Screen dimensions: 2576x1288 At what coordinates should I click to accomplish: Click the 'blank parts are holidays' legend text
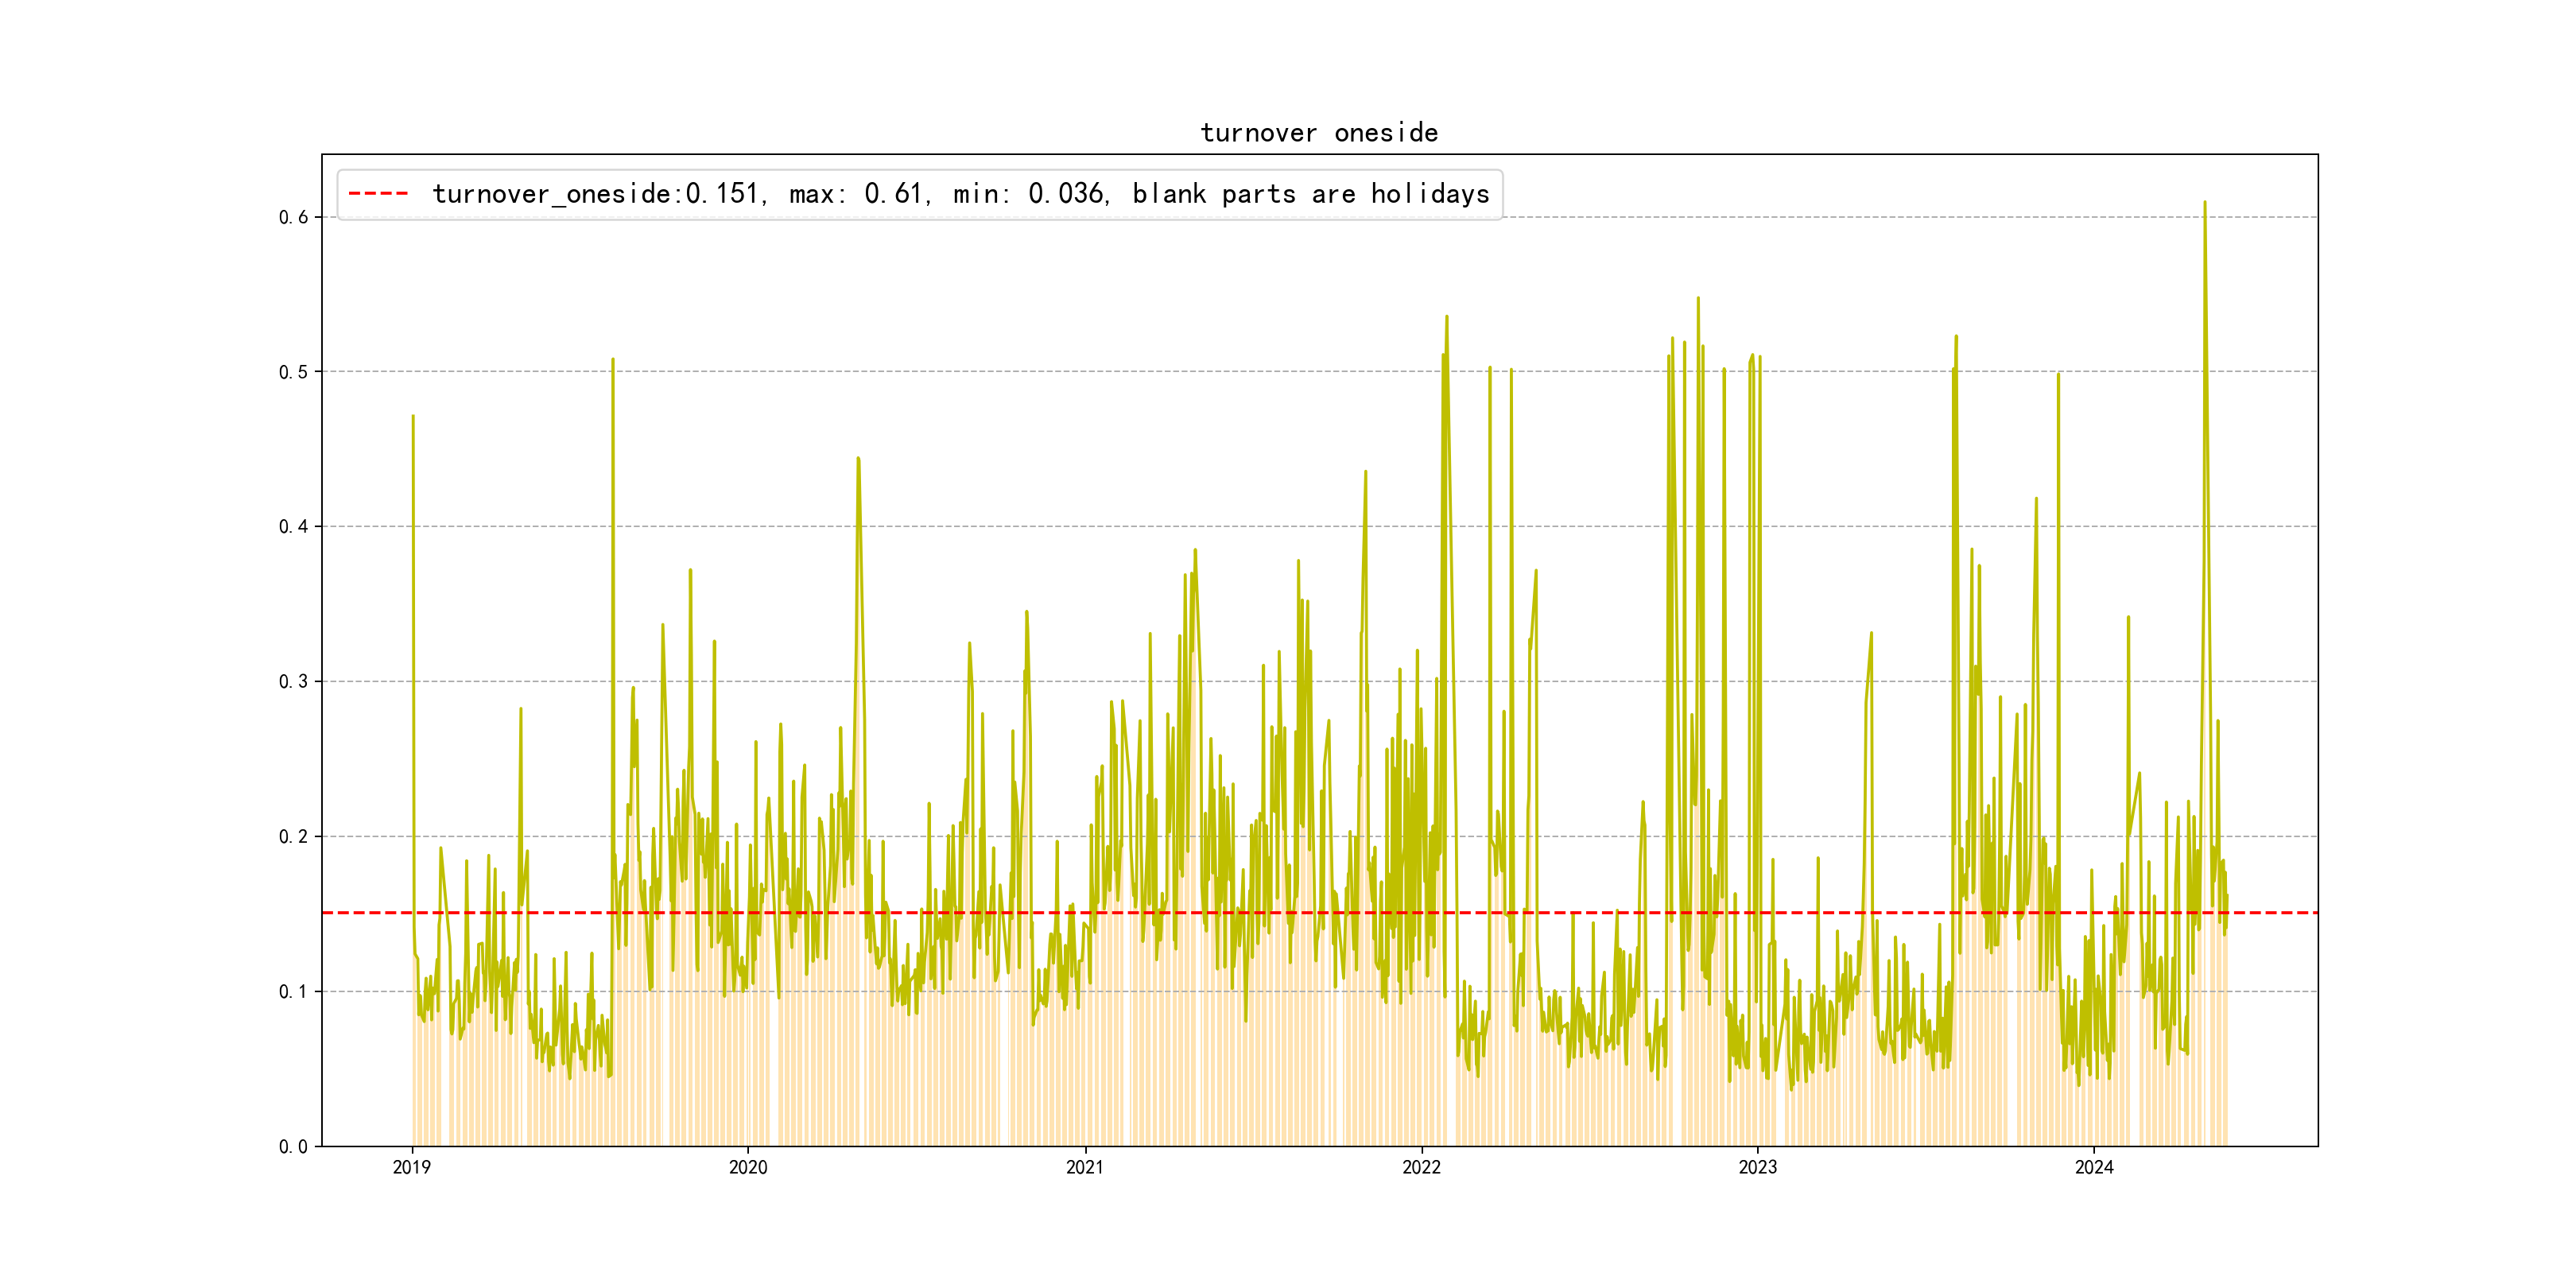[1310, 194]
